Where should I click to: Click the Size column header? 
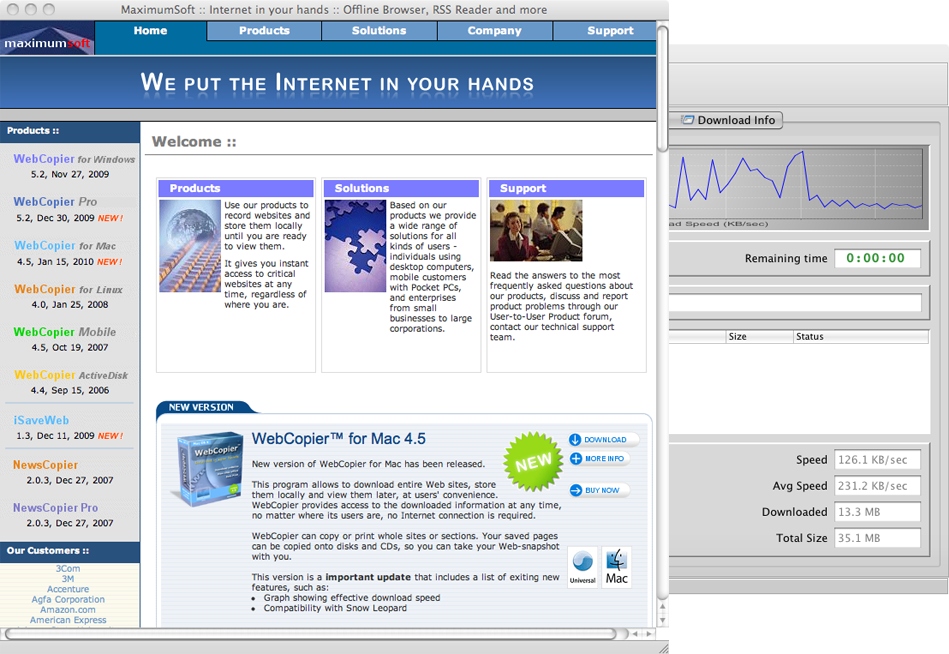(x=760, y=336)
